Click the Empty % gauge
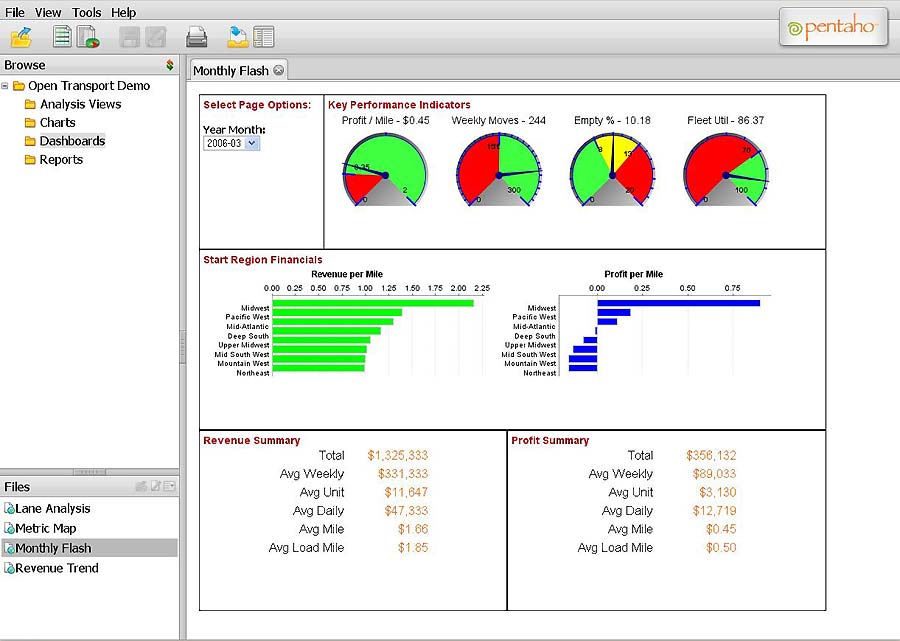900x641 pixels. 612,170
